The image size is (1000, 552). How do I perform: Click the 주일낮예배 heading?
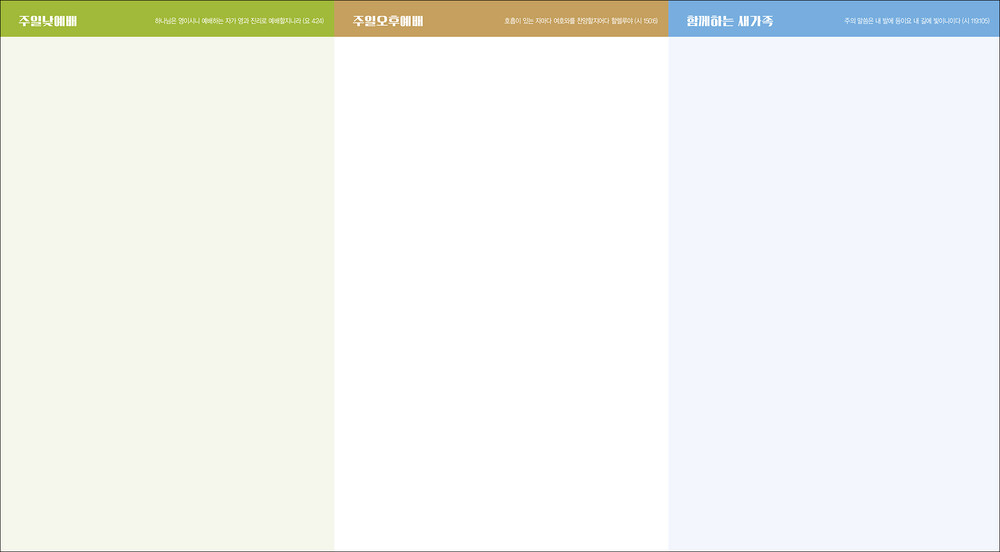tap(48, 20)
